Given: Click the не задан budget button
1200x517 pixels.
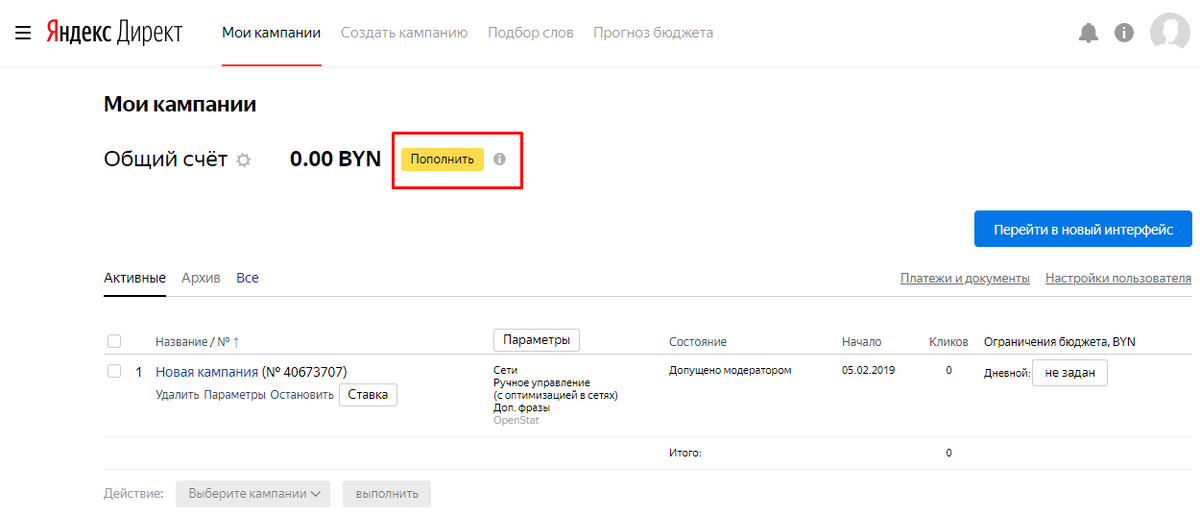Looking at the screenshot, I should pos(1070,372).
